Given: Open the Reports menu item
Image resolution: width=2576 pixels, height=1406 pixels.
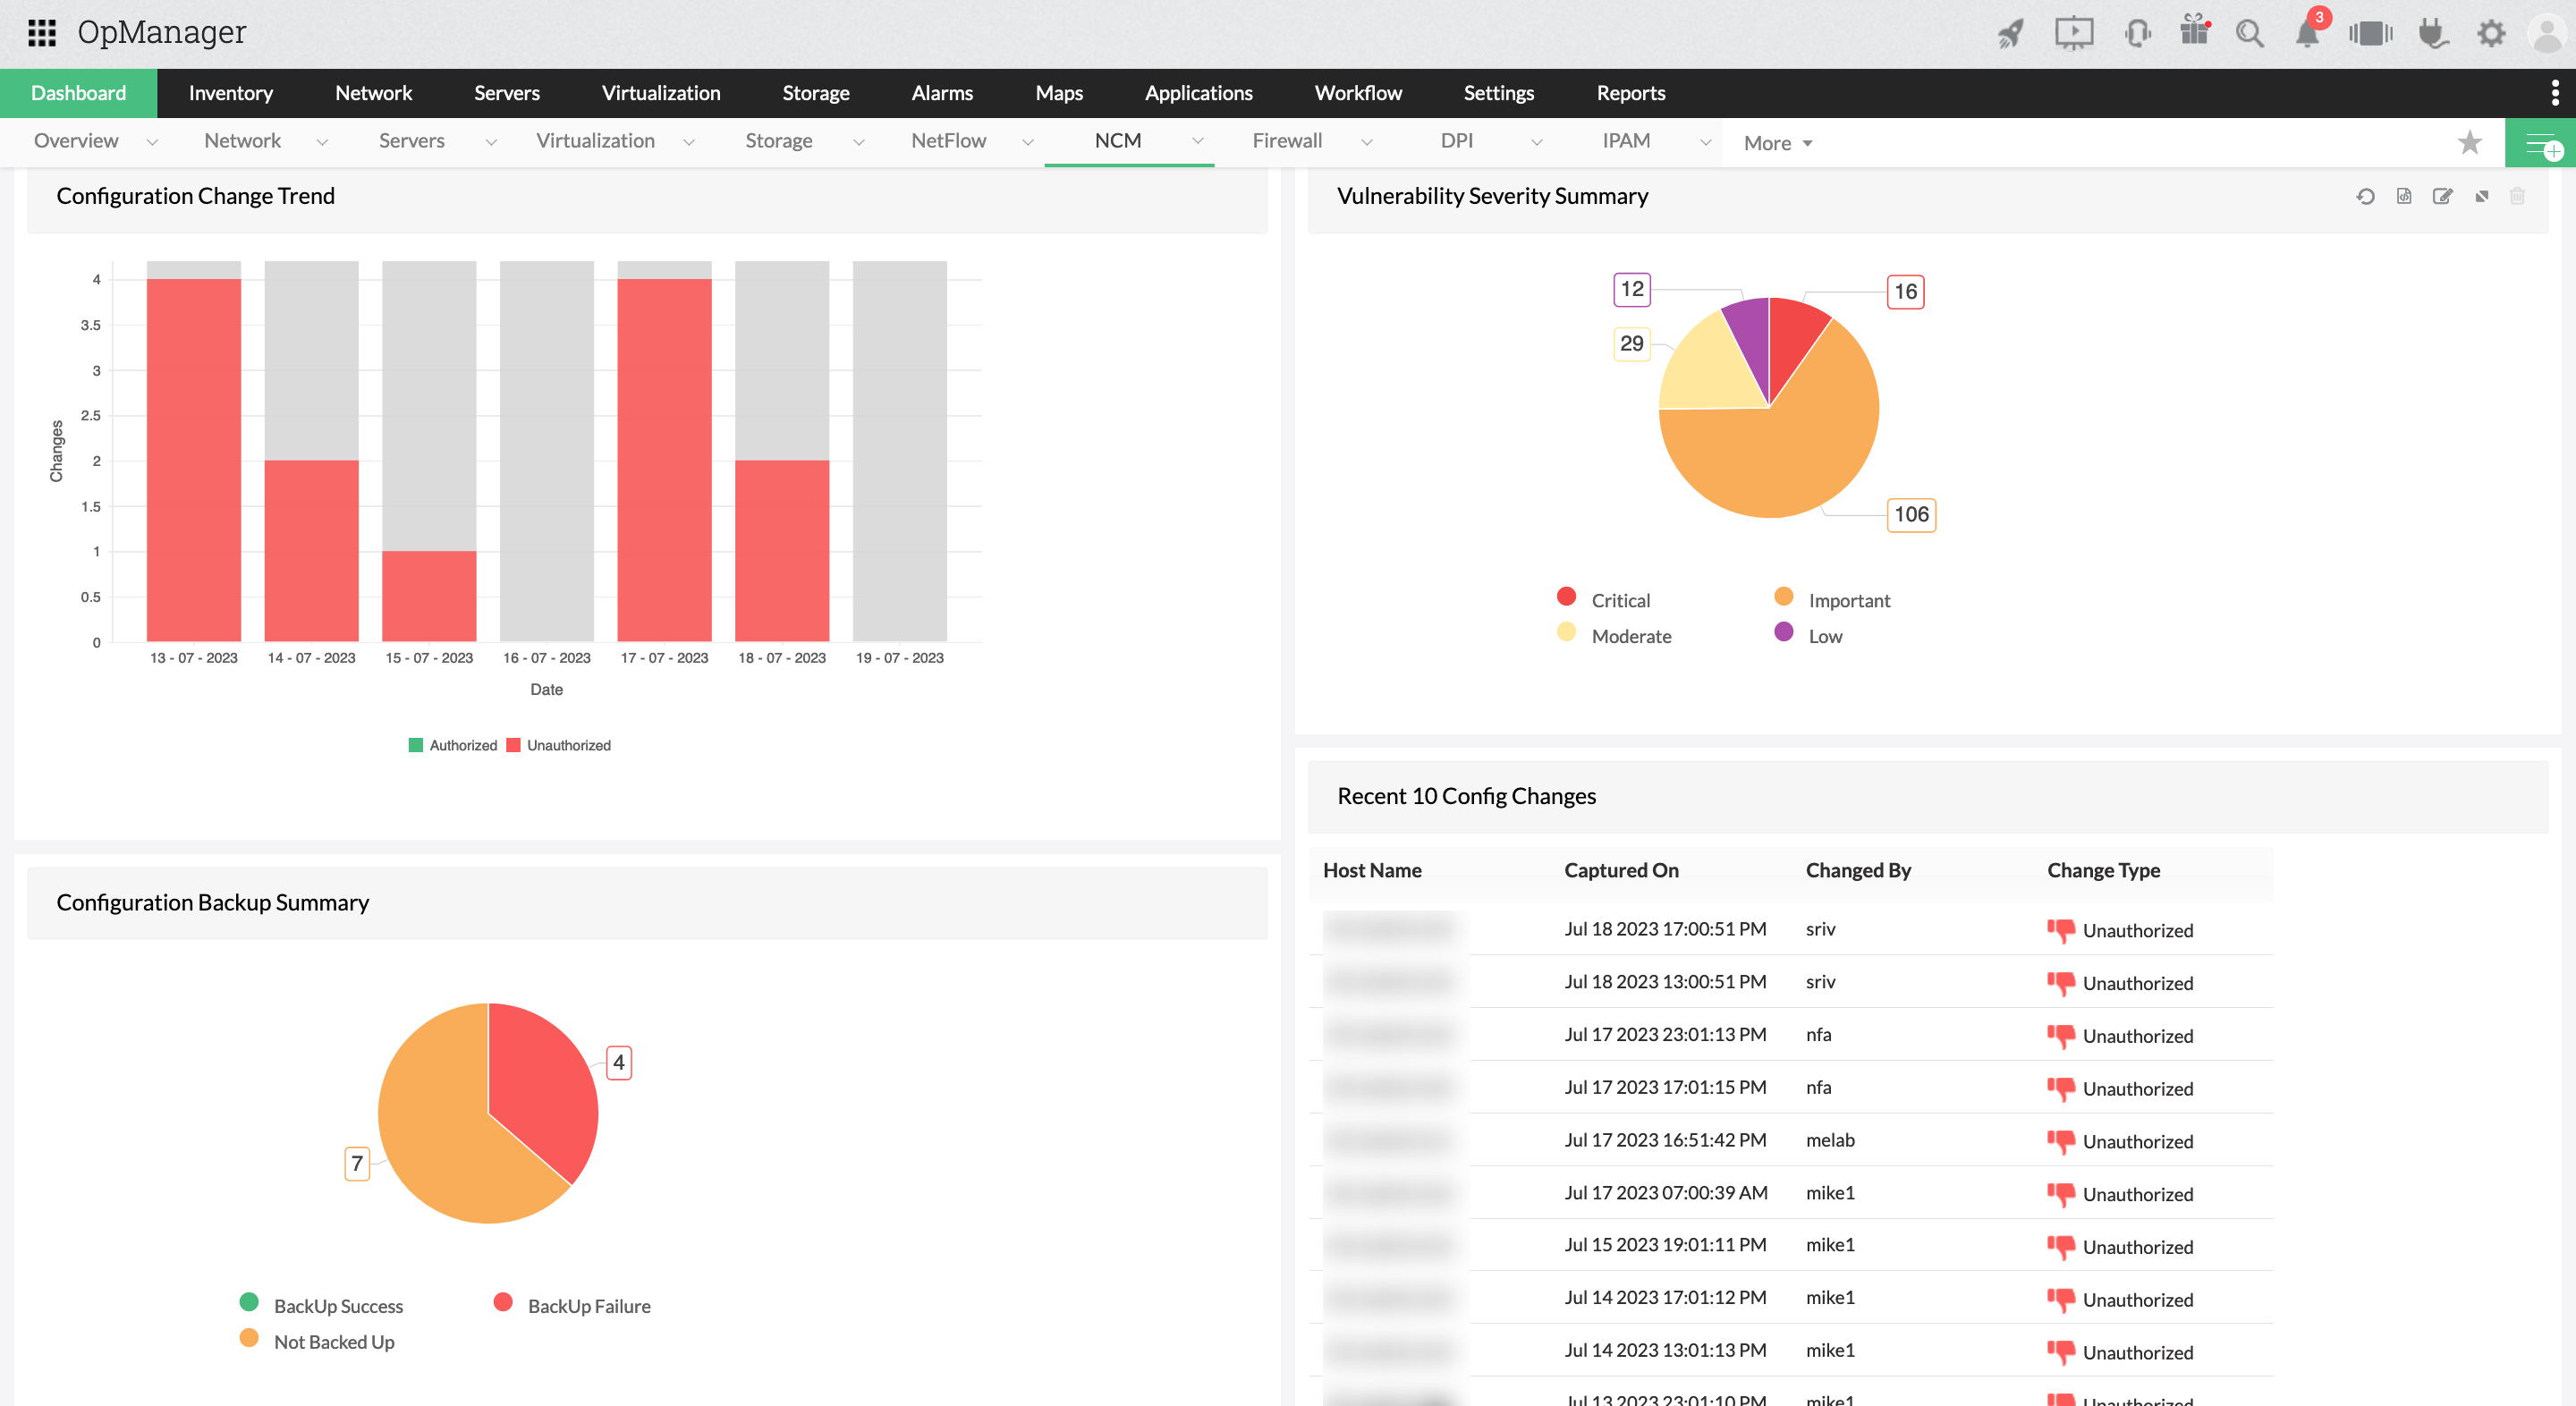Looking at the screenshot, I should click(1631, 92).
